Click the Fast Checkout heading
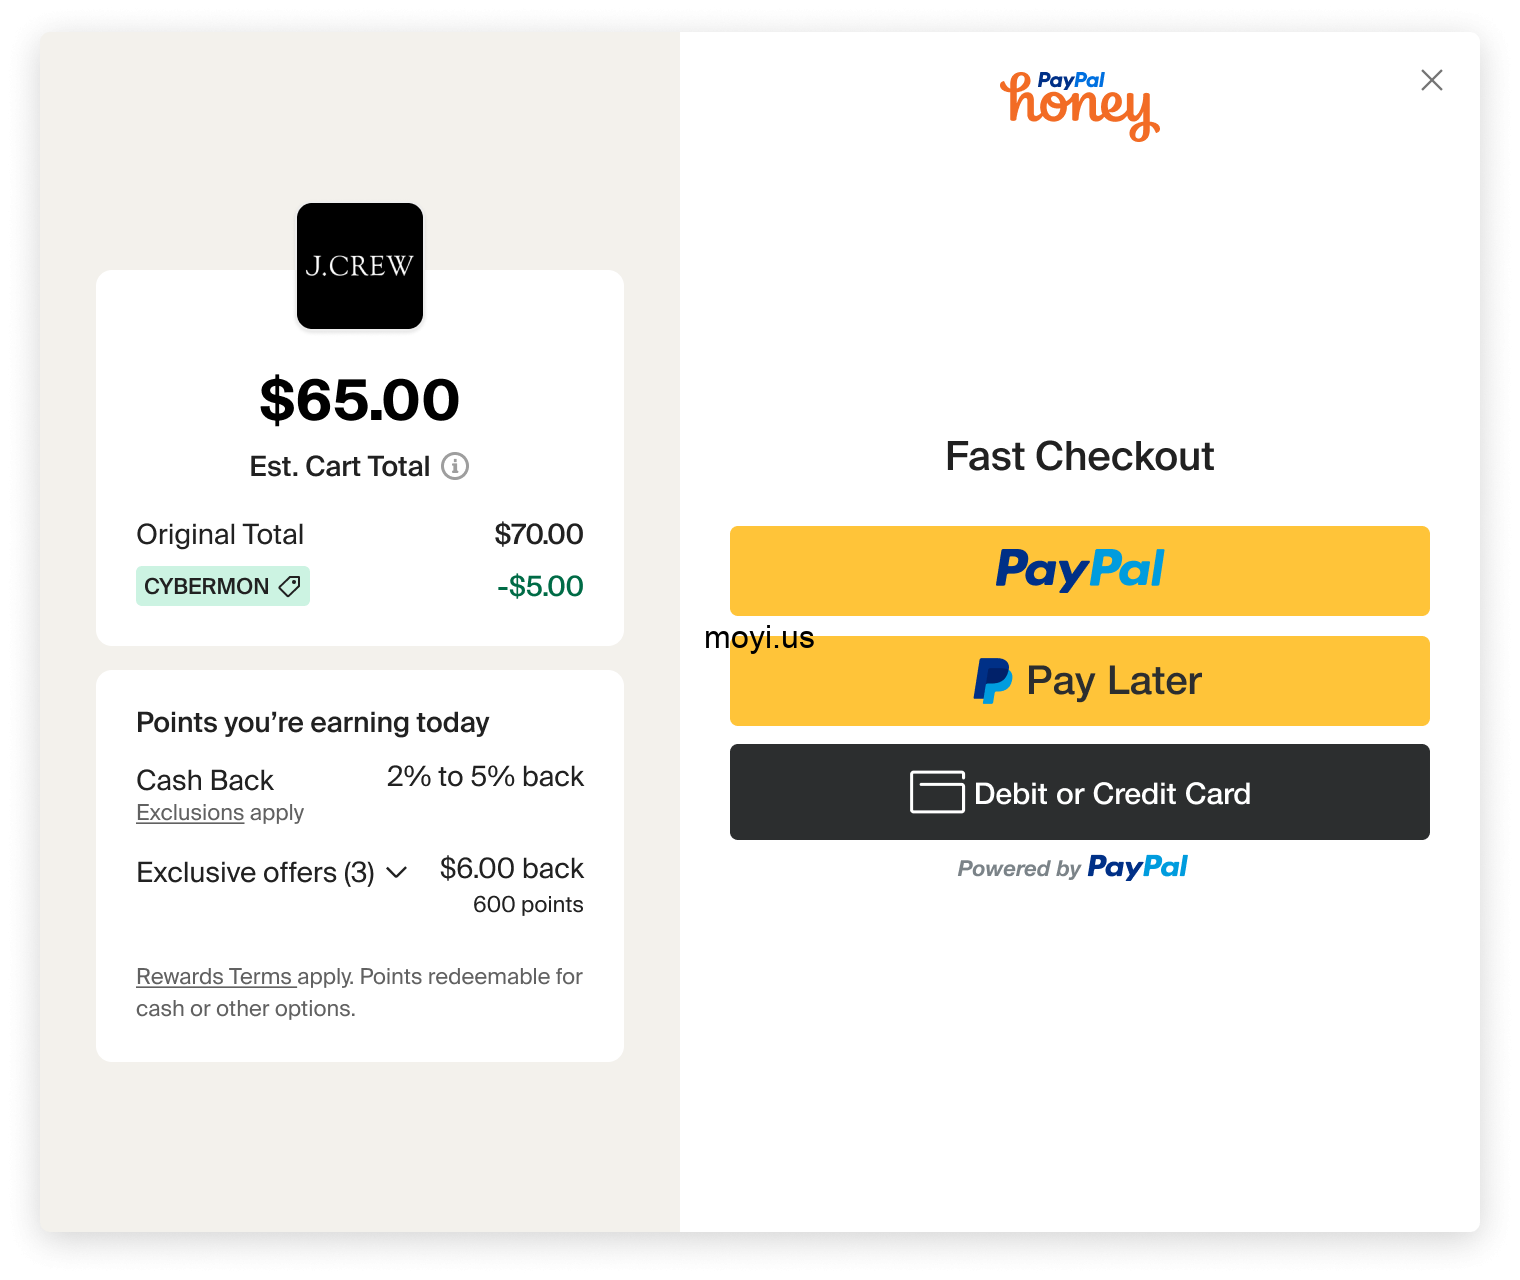 tap(1080, 456)
